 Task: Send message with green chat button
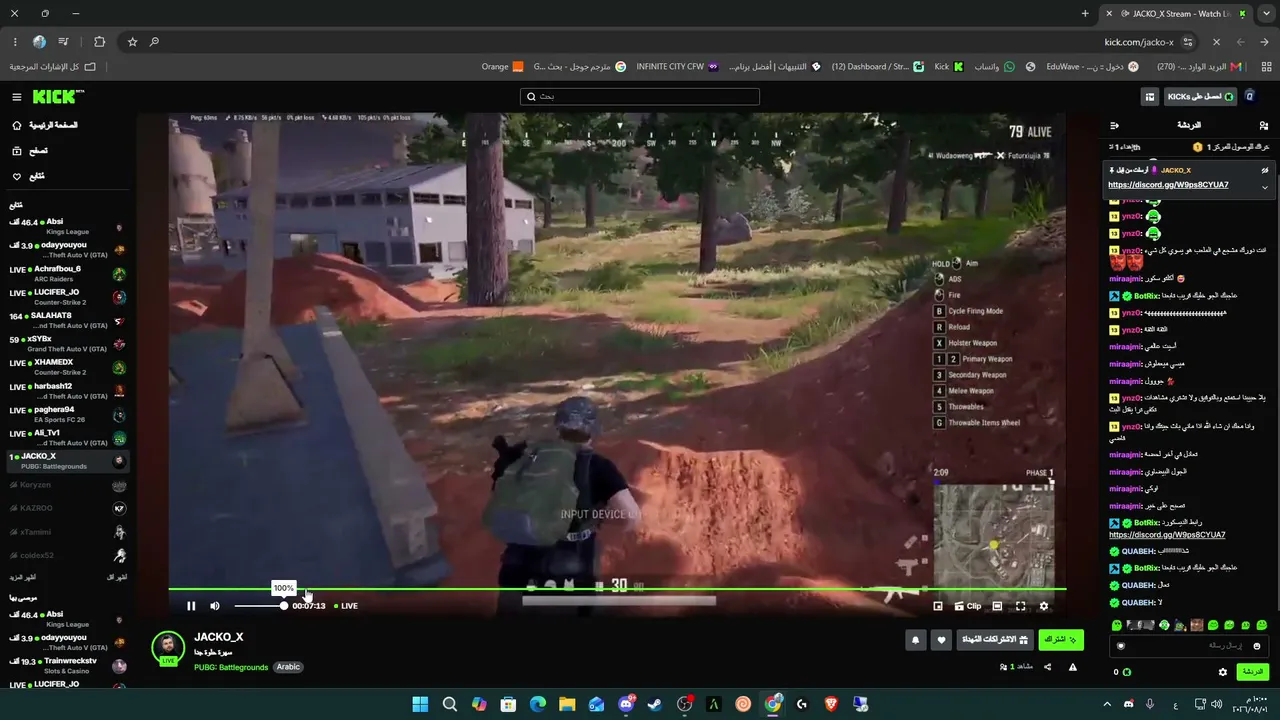click(x=1253, y=672)
